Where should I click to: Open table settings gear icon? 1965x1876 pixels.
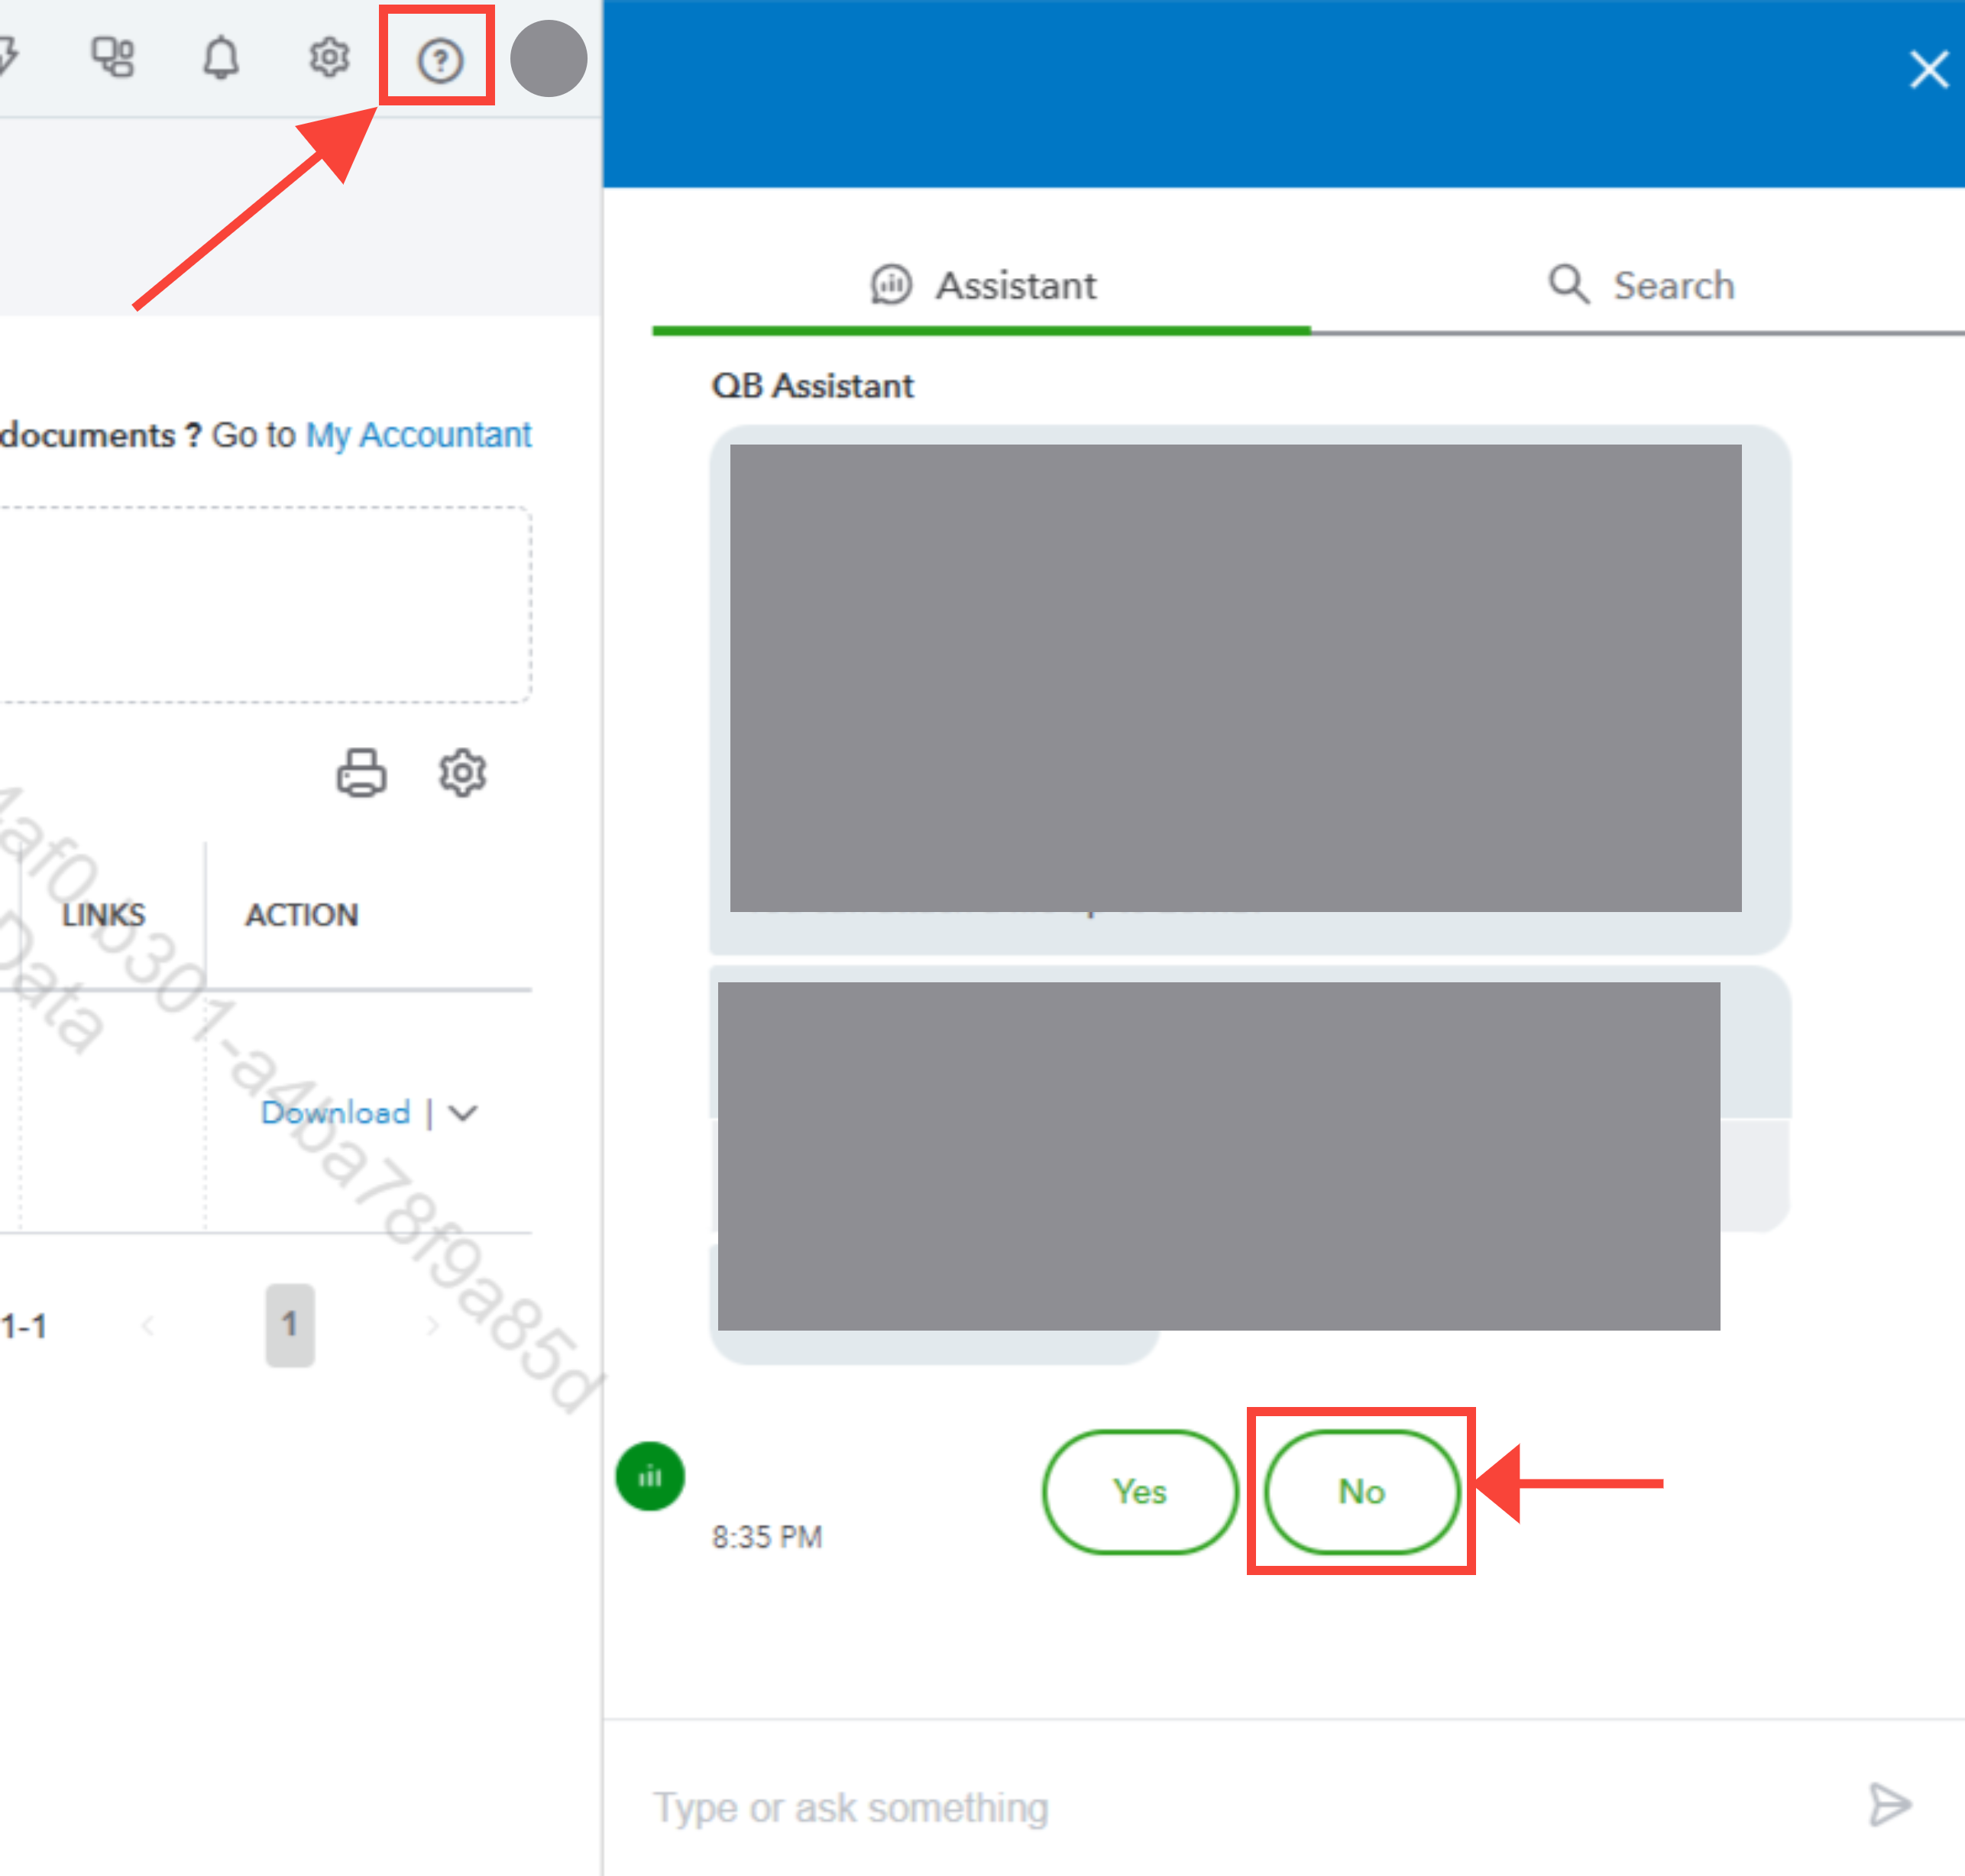pos(462,772)
